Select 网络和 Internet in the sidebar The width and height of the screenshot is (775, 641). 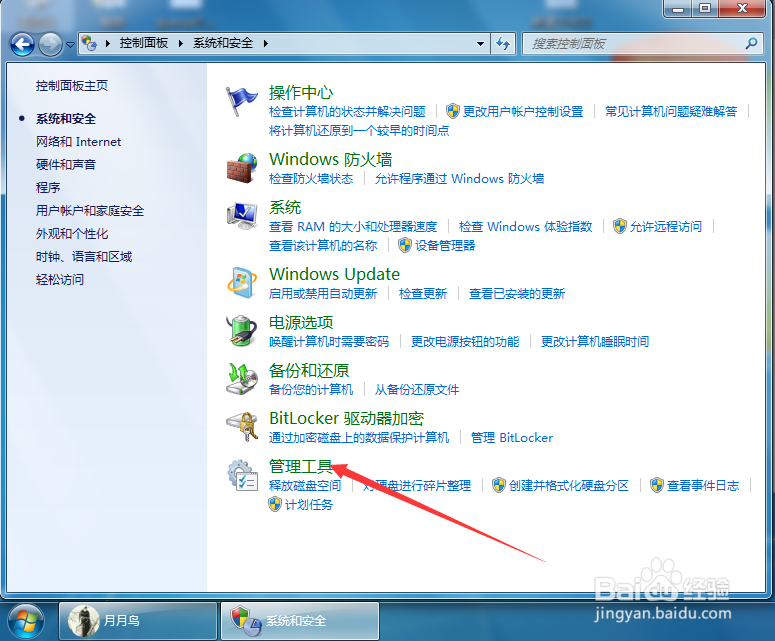coord(78,142)
